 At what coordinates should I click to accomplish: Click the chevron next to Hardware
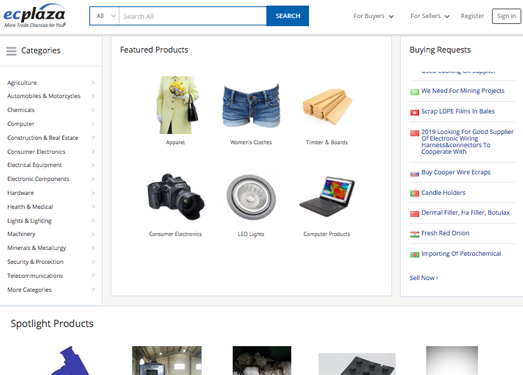click(93, 193)
